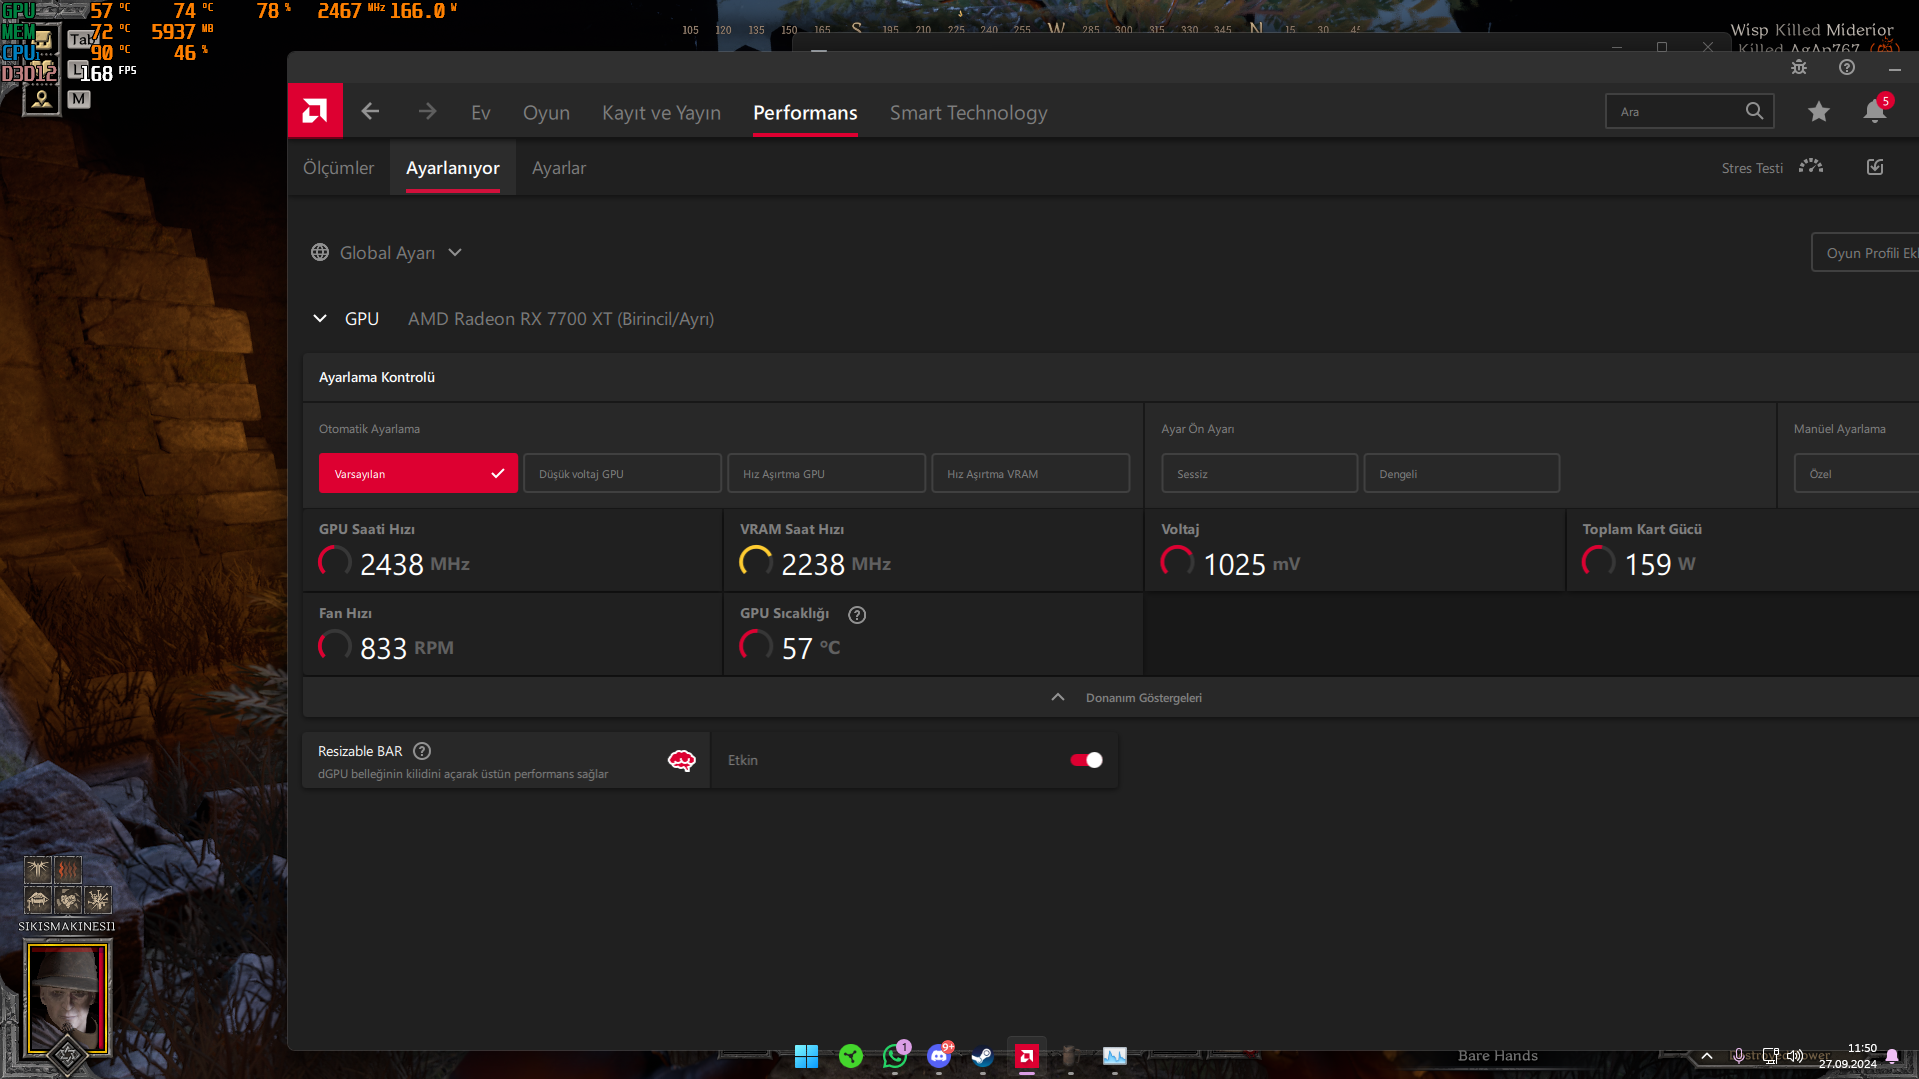This screenshot has width=1919, height=1079.
Task: Open the Smart Technology tab
Action: point(968,113)
